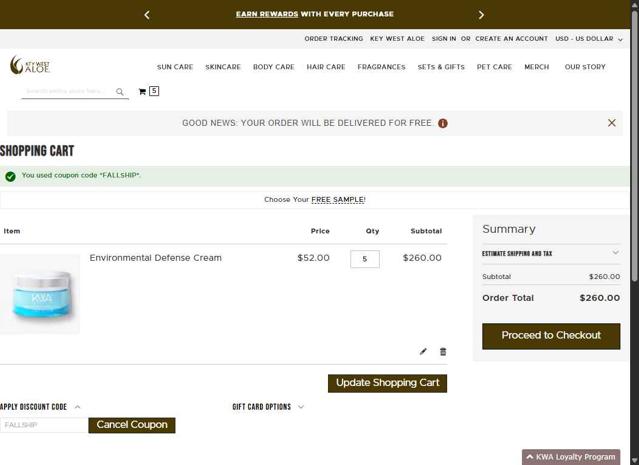Edit the Environmental Defense Cream item
This screenshot has width=639, height=465.
pos(423,351)
